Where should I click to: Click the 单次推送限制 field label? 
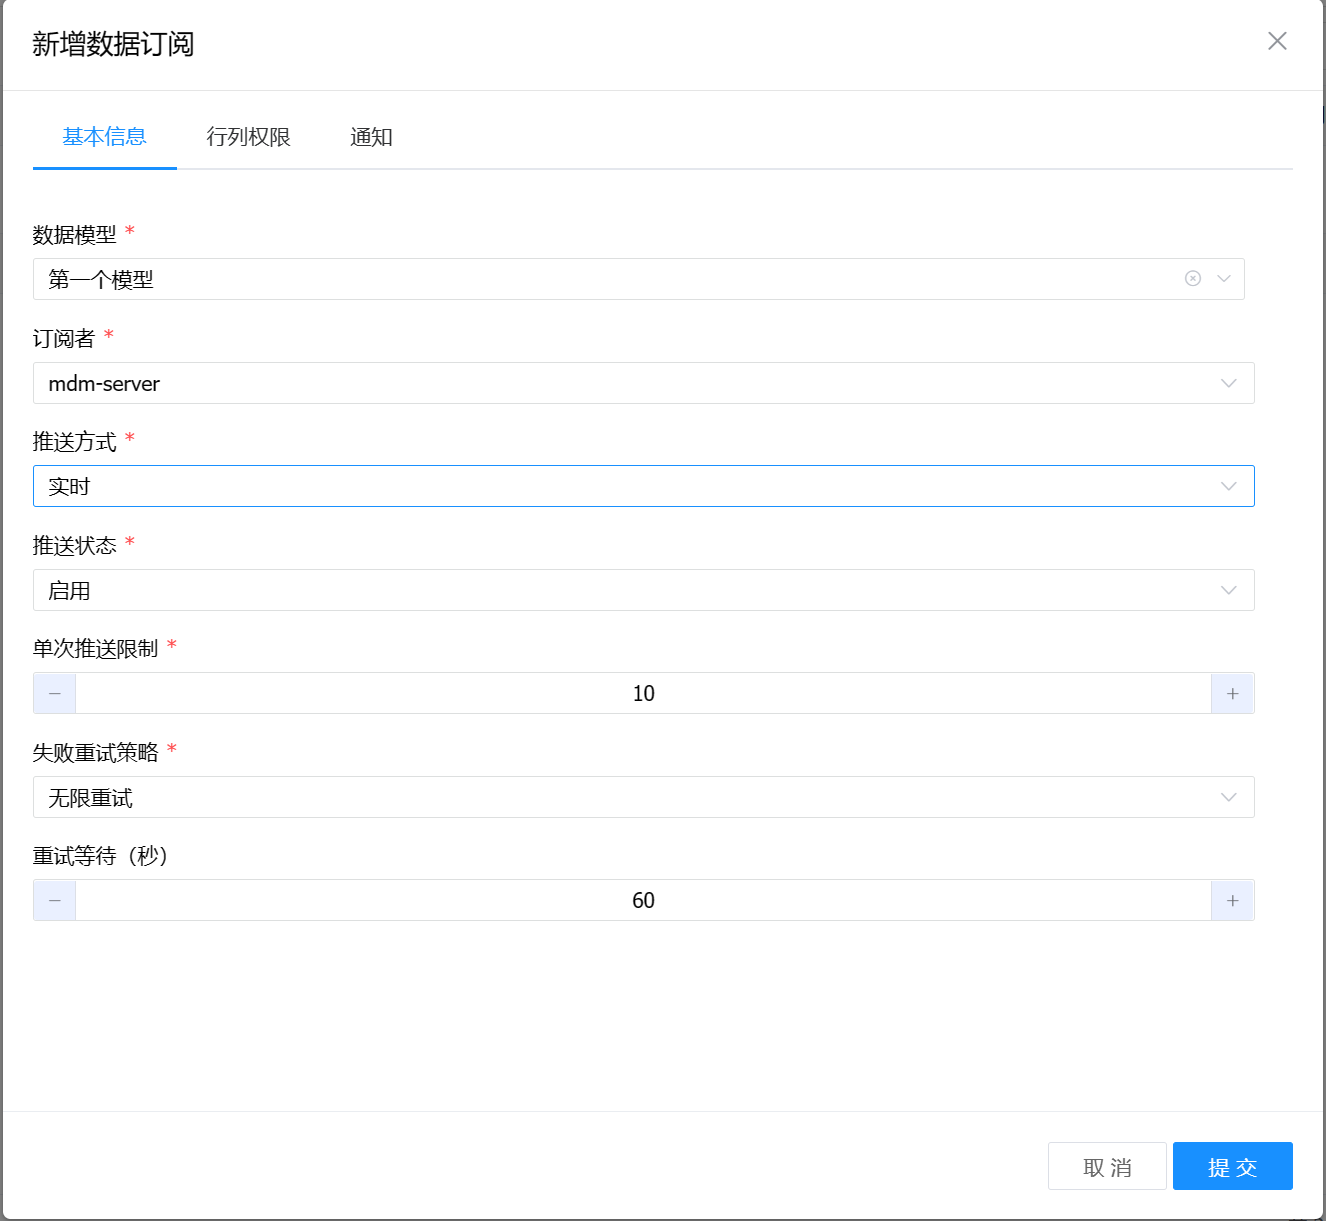pyautogui.click(x=96, y=649)
